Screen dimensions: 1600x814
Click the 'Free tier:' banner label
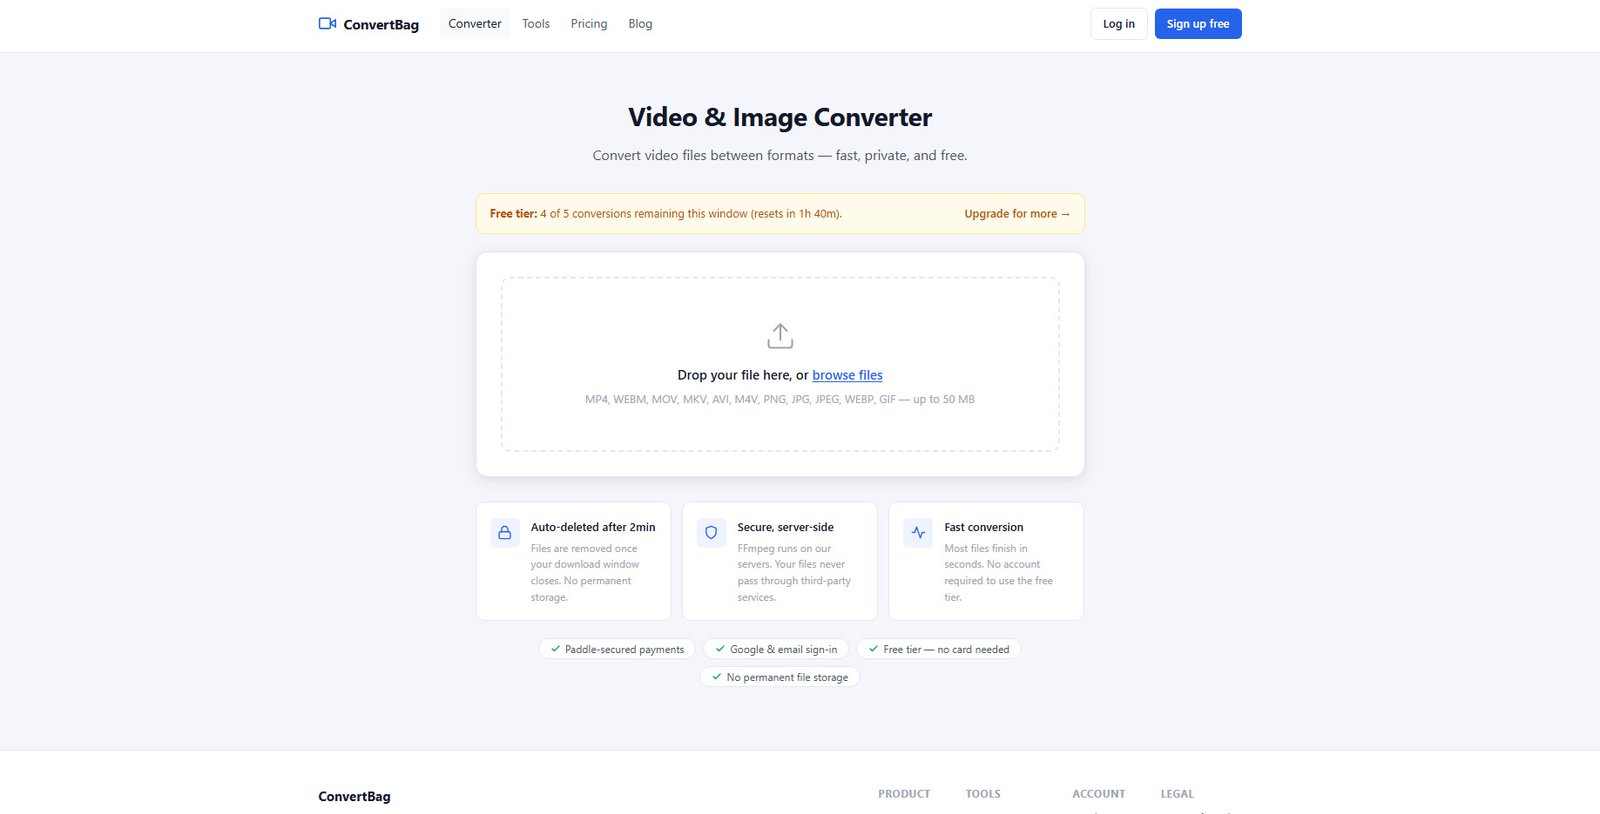click(513, 214)
